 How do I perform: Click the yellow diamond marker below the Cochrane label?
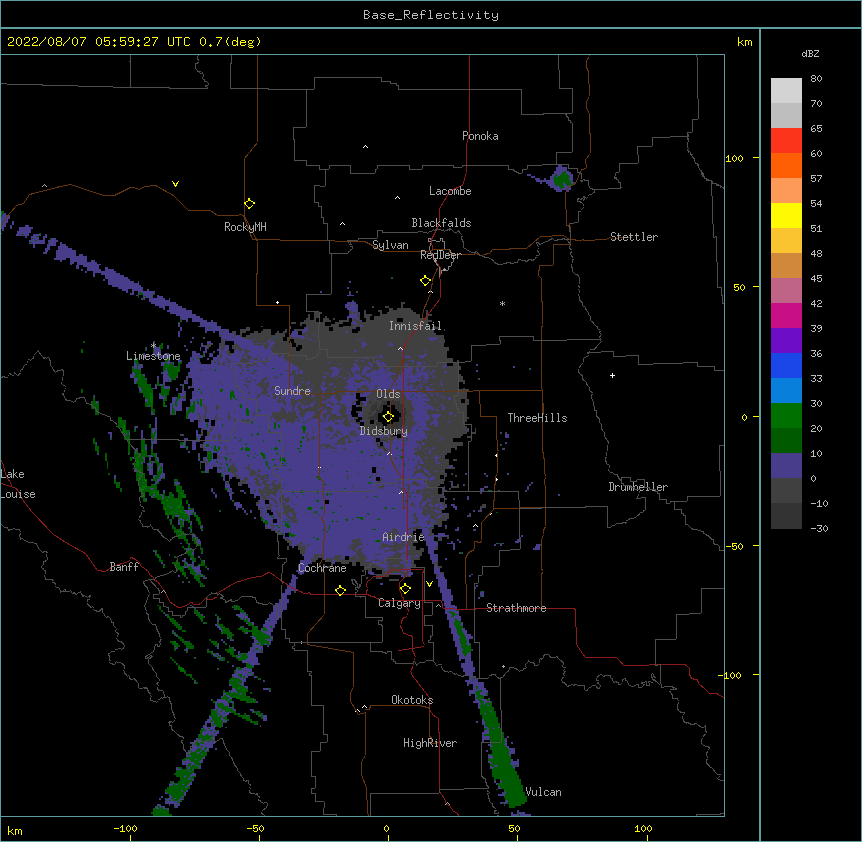tap(340, 590)
